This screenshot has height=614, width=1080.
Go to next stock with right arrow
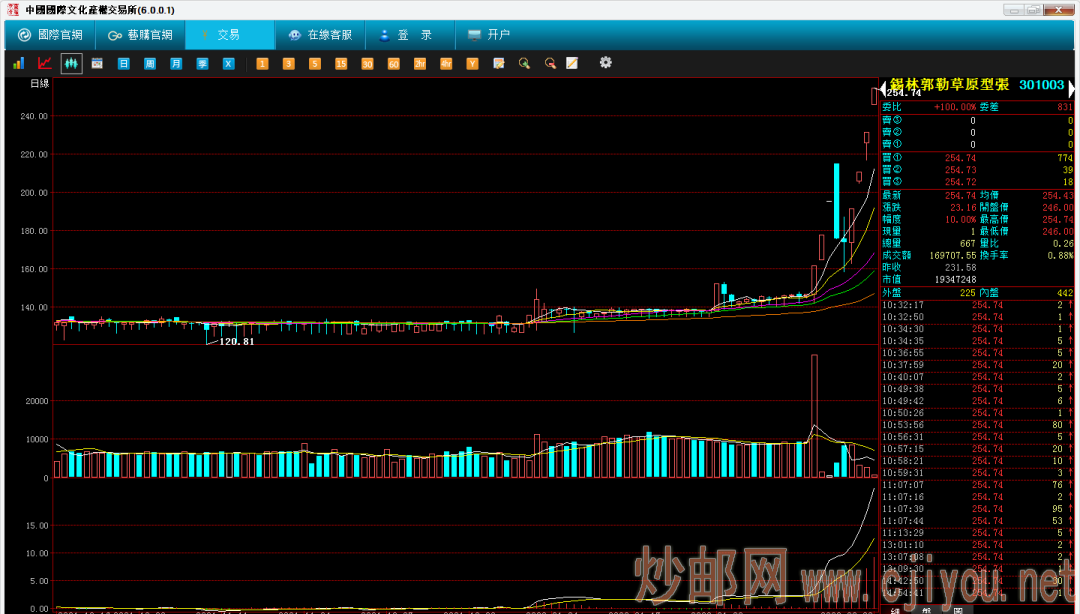tap(1071, 86)
